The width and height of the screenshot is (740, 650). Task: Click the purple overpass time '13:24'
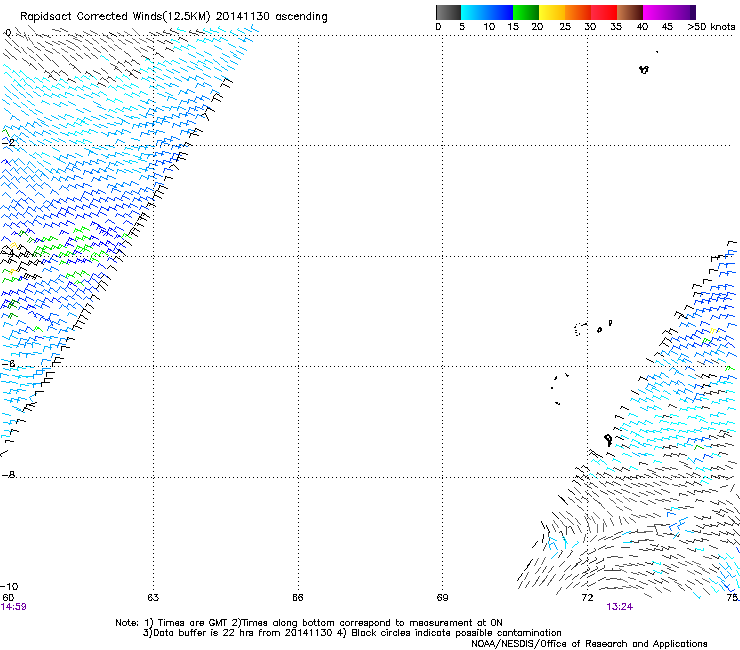pos(620,607)
